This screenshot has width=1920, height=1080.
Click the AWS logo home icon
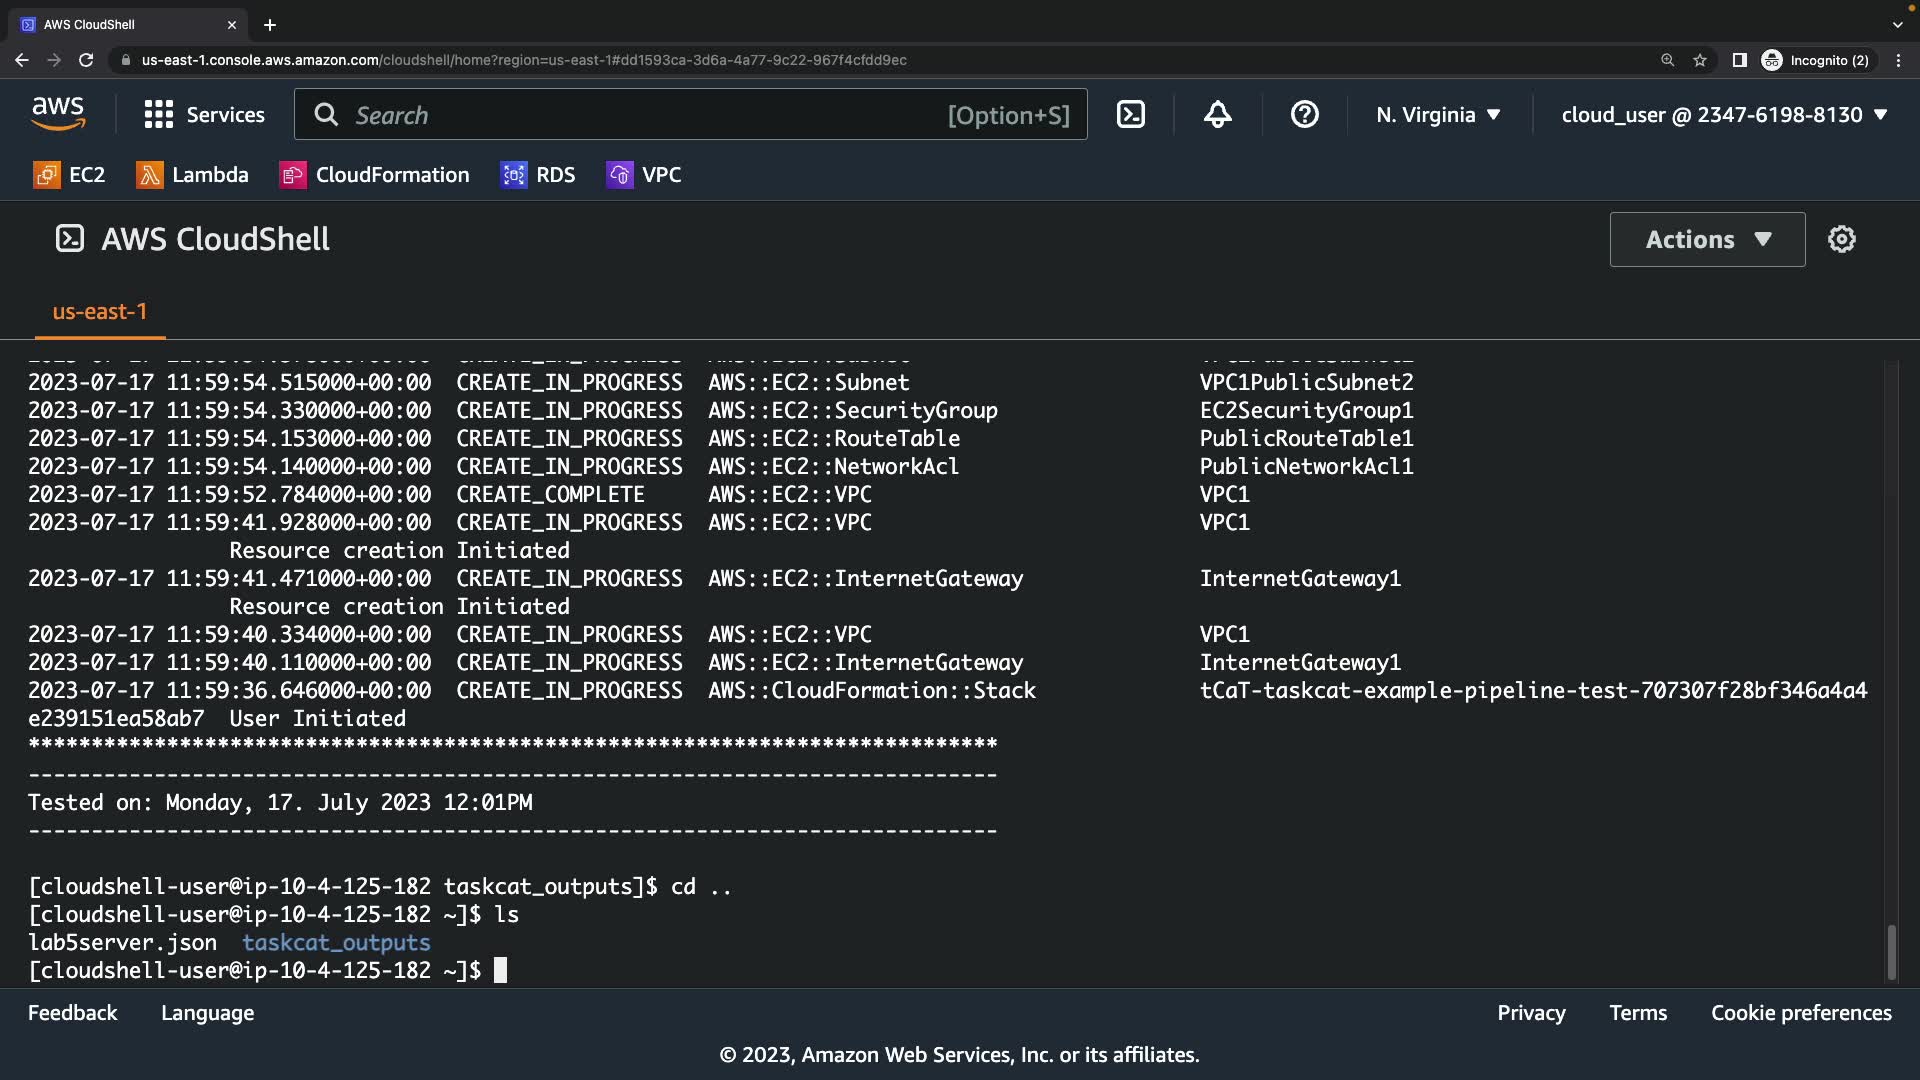pos(58,114)
